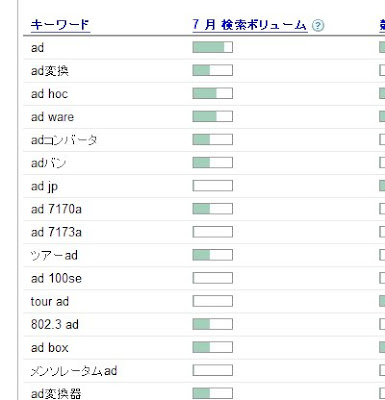Image resolution: width=385 pixels, height=400 pixels.
Task: Select the keyword ad 7173a
Action: [56, 232]
